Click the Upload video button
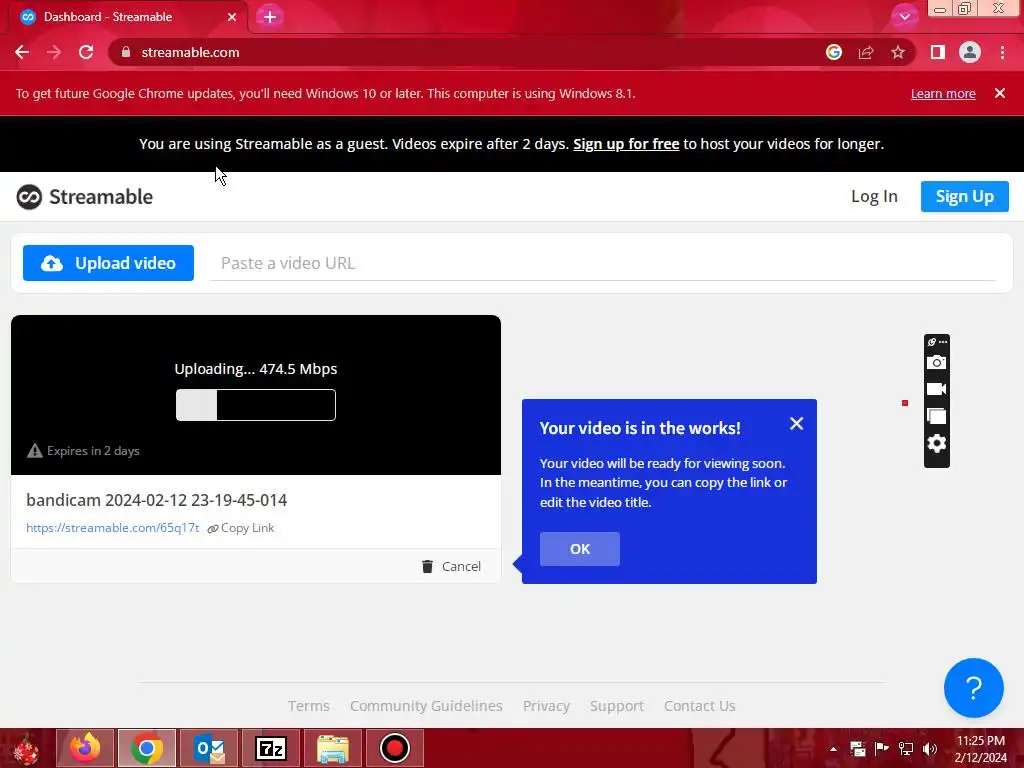This screenshot has width=1024, height=768. point(108,263)
